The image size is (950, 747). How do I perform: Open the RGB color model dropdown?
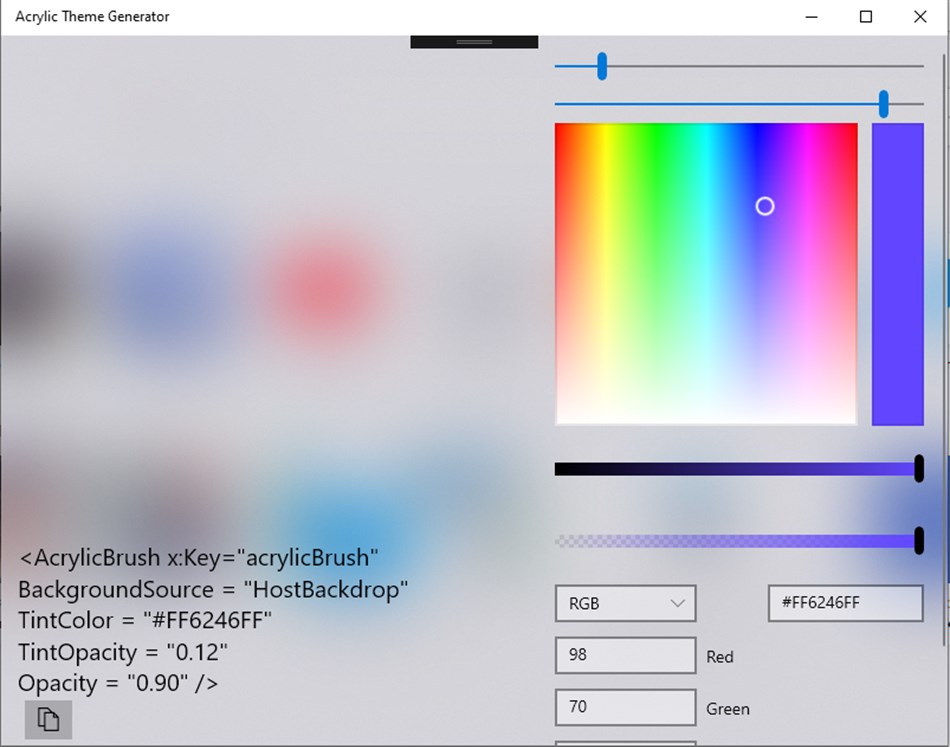coord(625,603)
